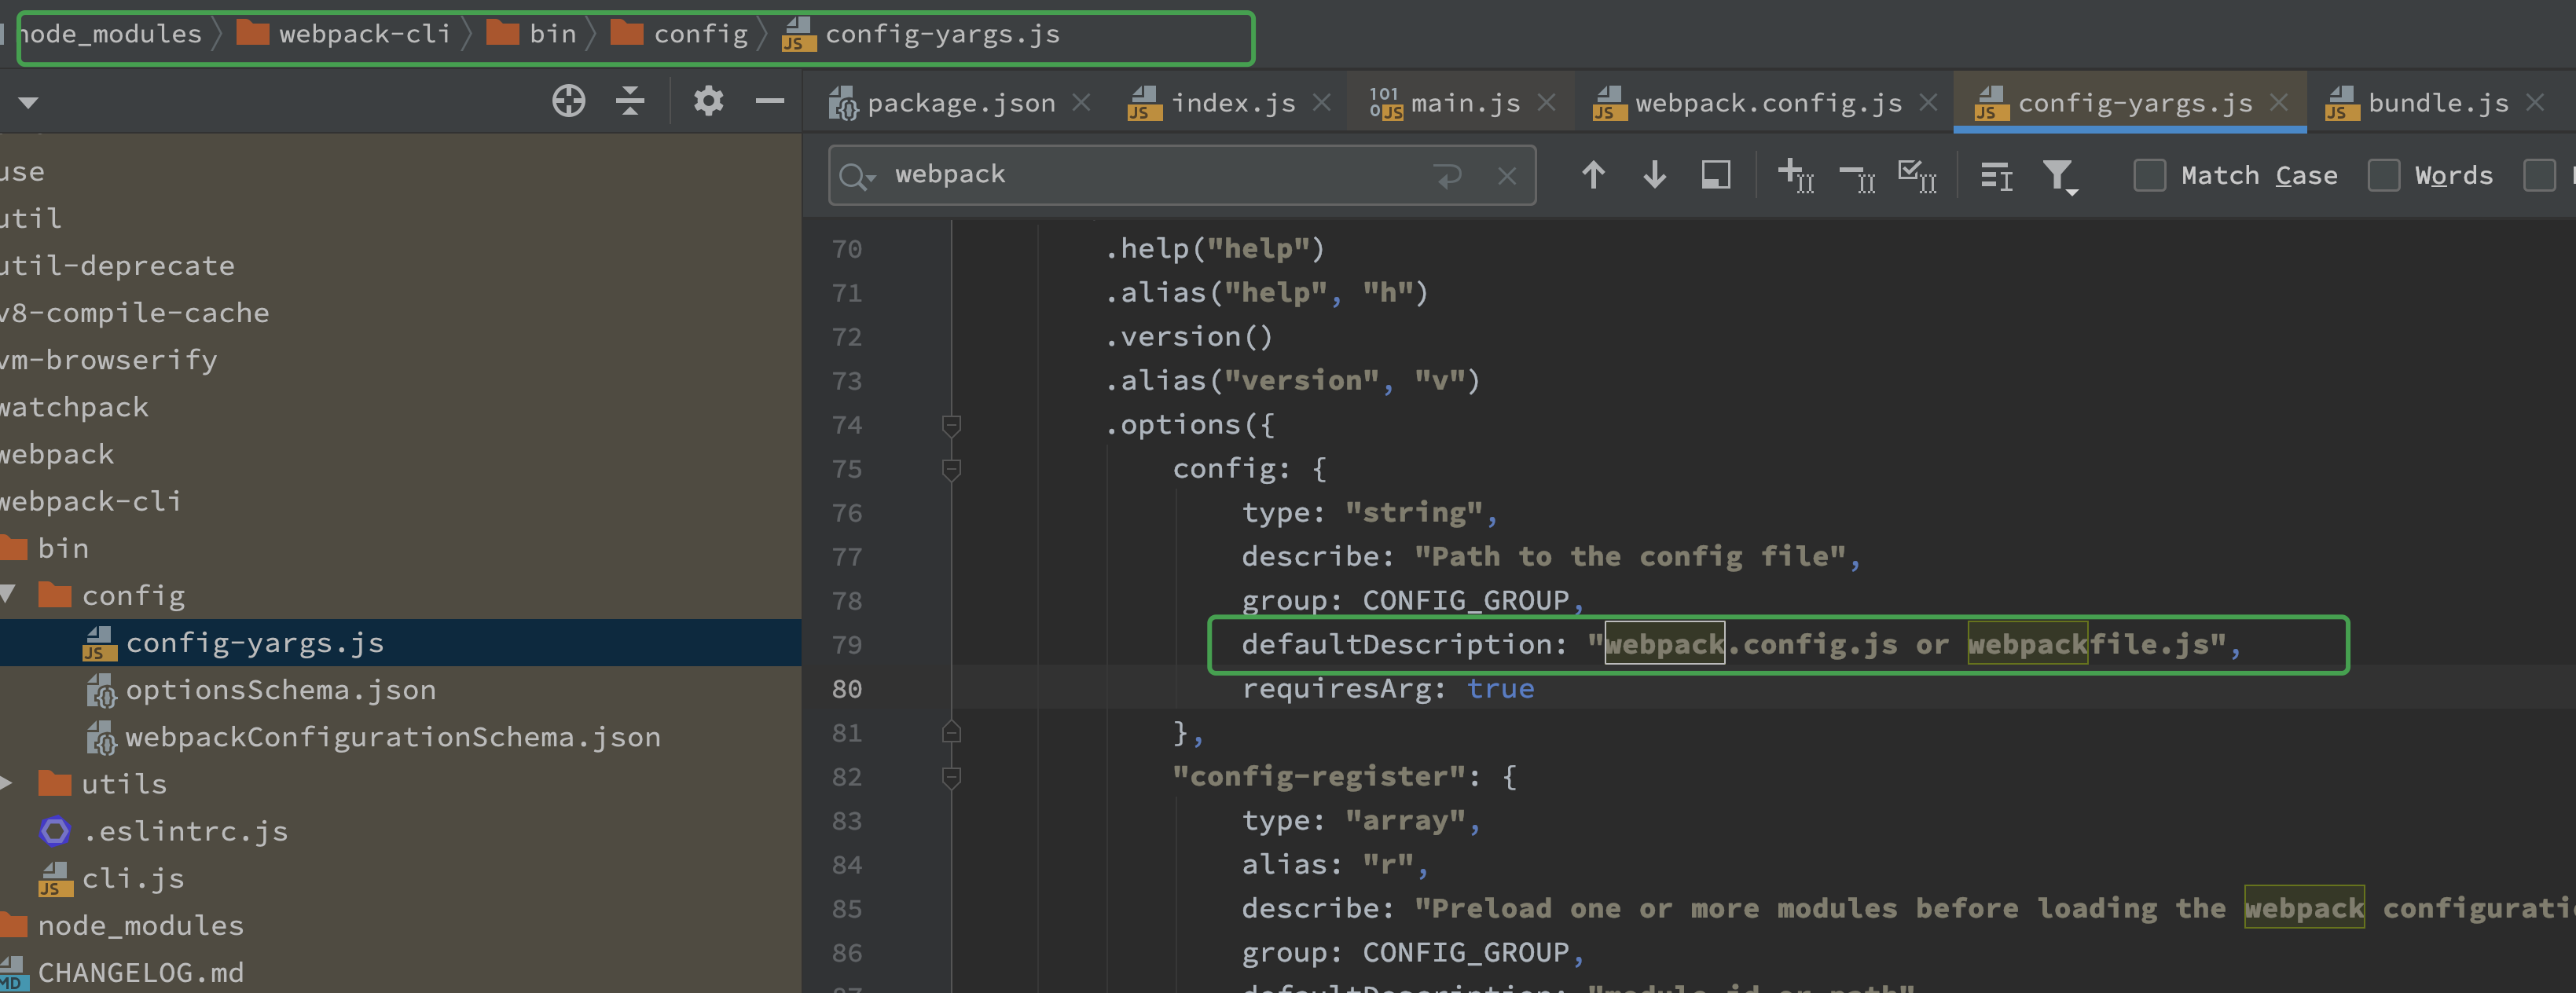Screen dimensions: 2576x993
Task: Click node_modules in breadcrumb bar
Action: pos(111,34)
